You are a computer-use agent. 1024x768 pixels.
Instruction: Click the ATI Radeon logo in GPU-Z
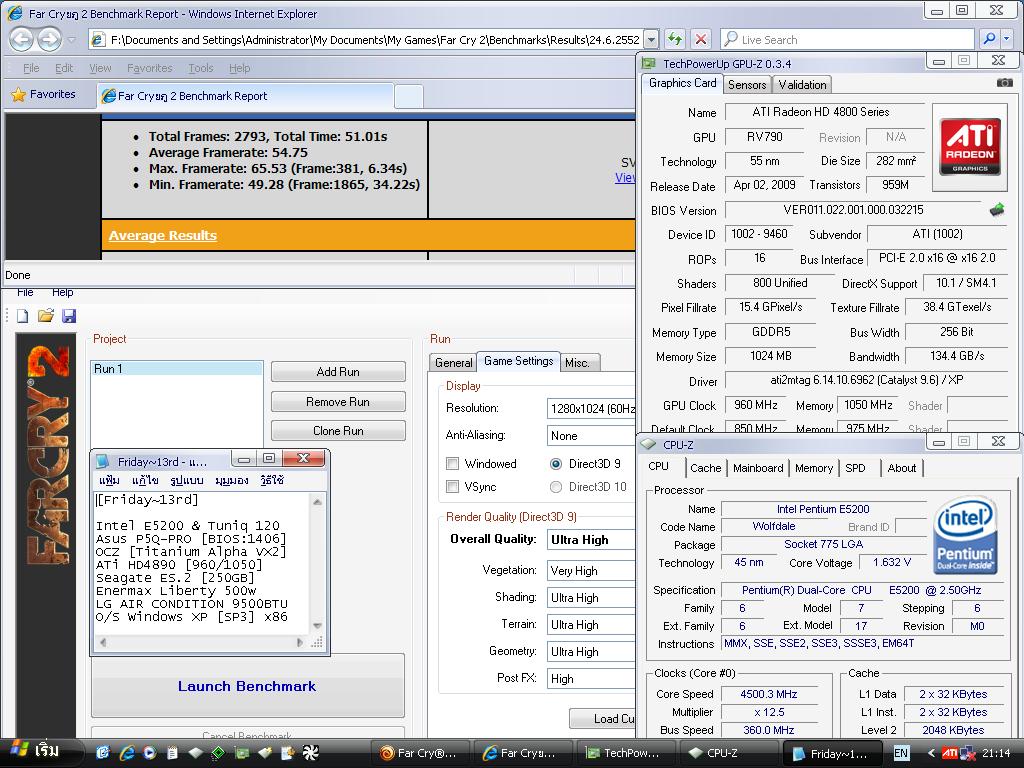click(x=970, y=146)
